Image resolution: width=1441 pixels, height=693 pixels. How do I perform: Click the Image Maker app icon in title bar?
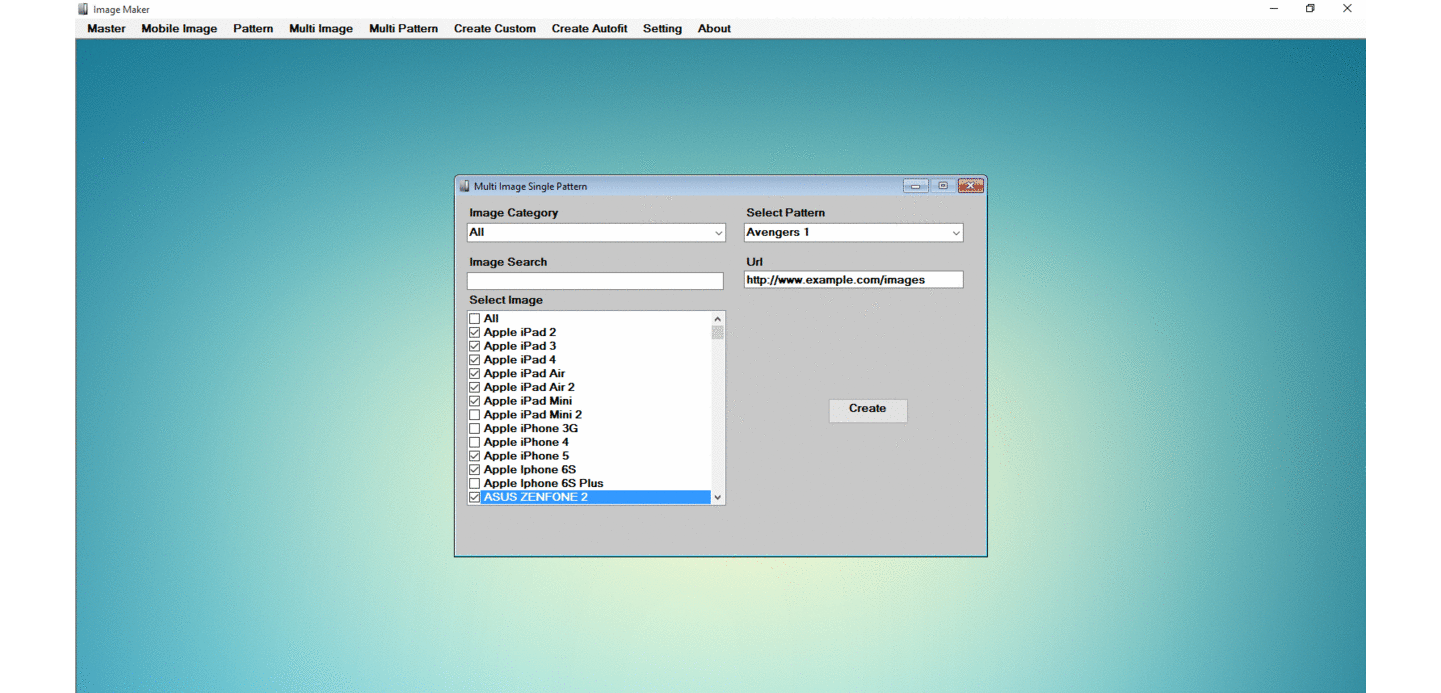coord(83,9)
